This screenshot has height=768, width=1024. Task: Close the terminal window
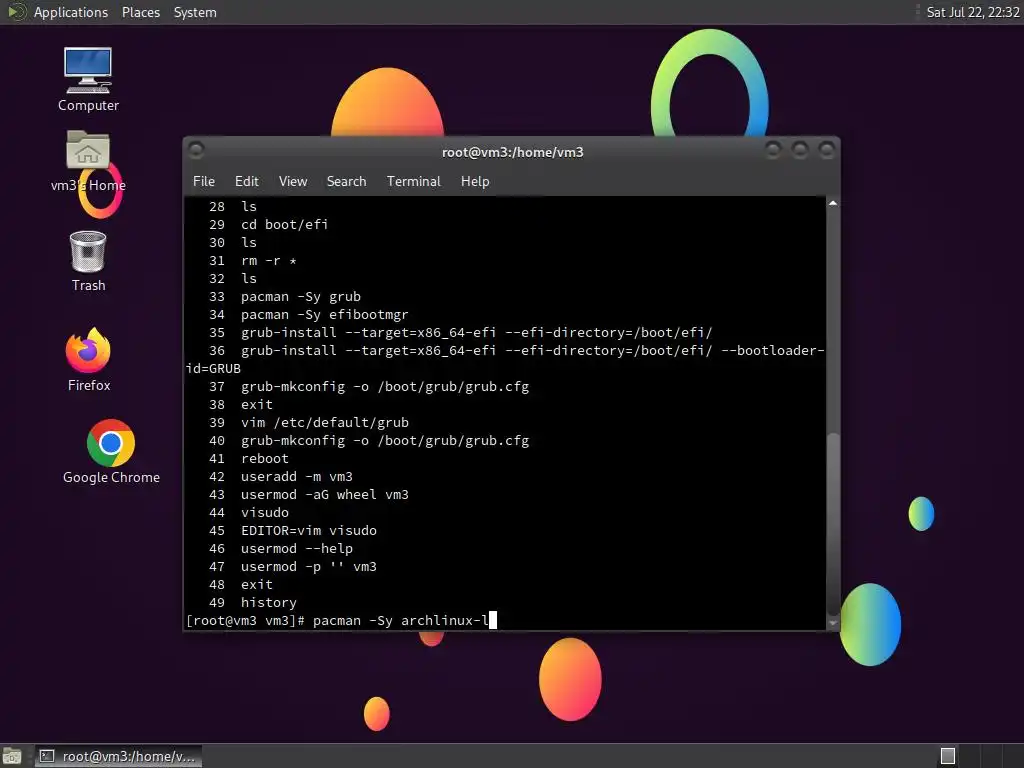(x=827, y=150)
